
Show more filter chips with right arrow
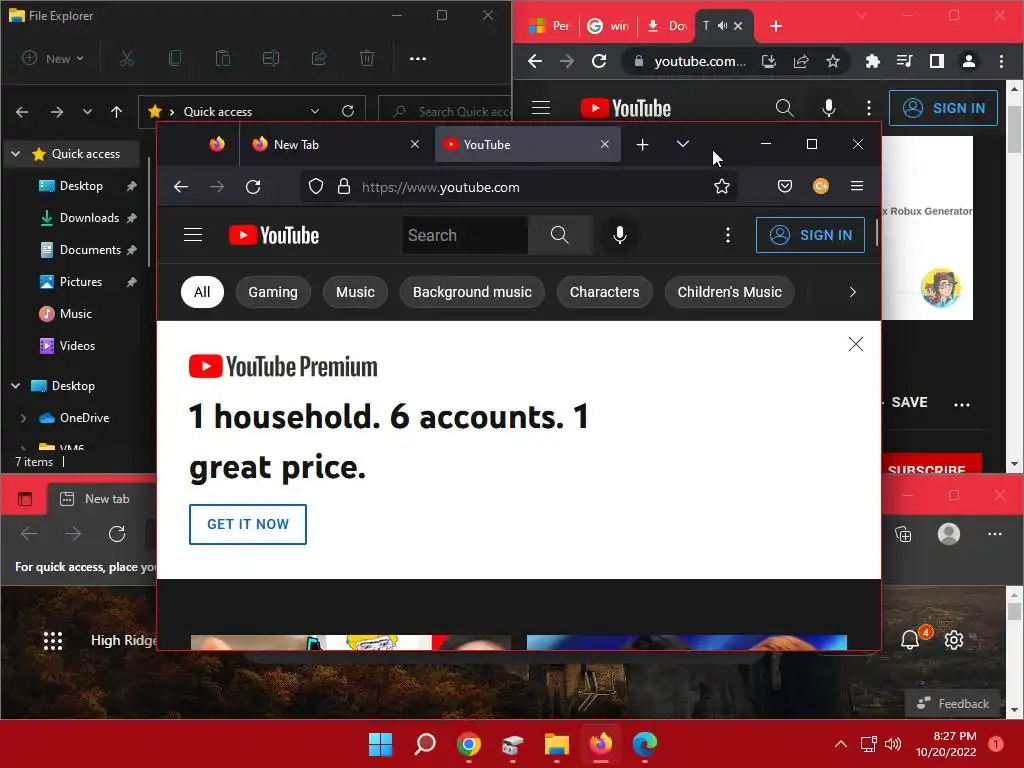(x=852, y=292)
